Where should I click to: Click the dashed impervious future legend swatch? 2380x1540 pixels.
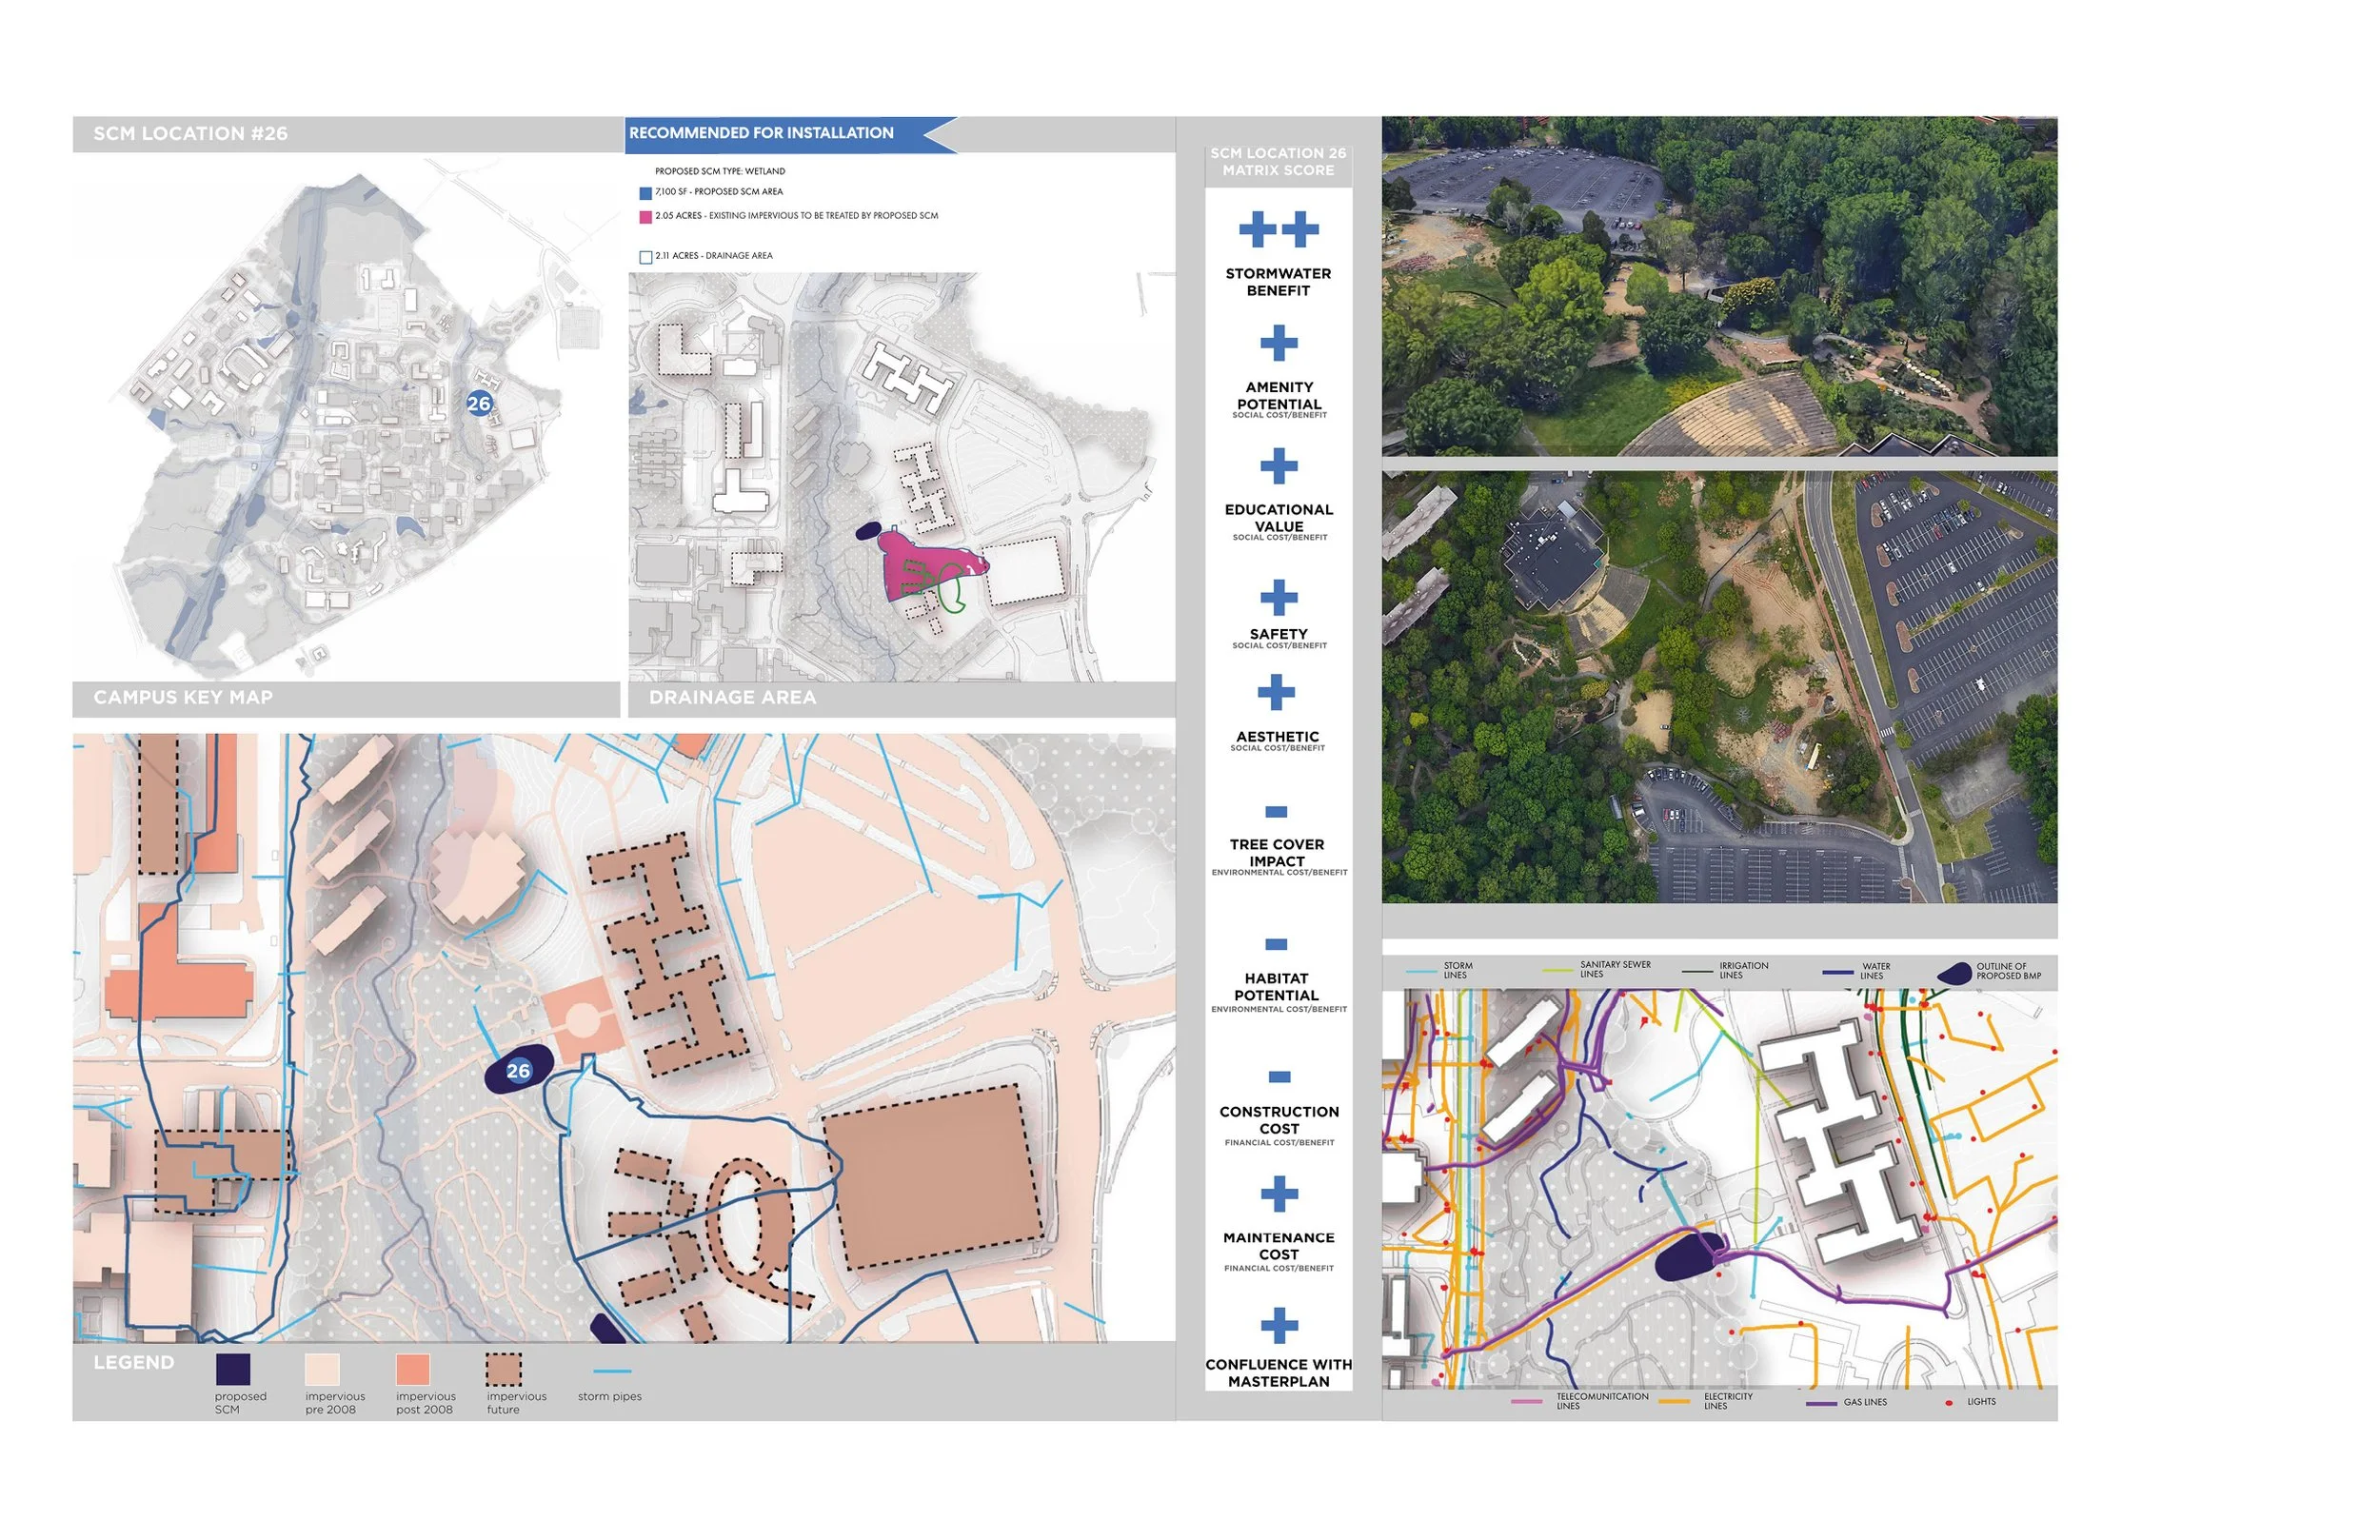pos(503,1369)
